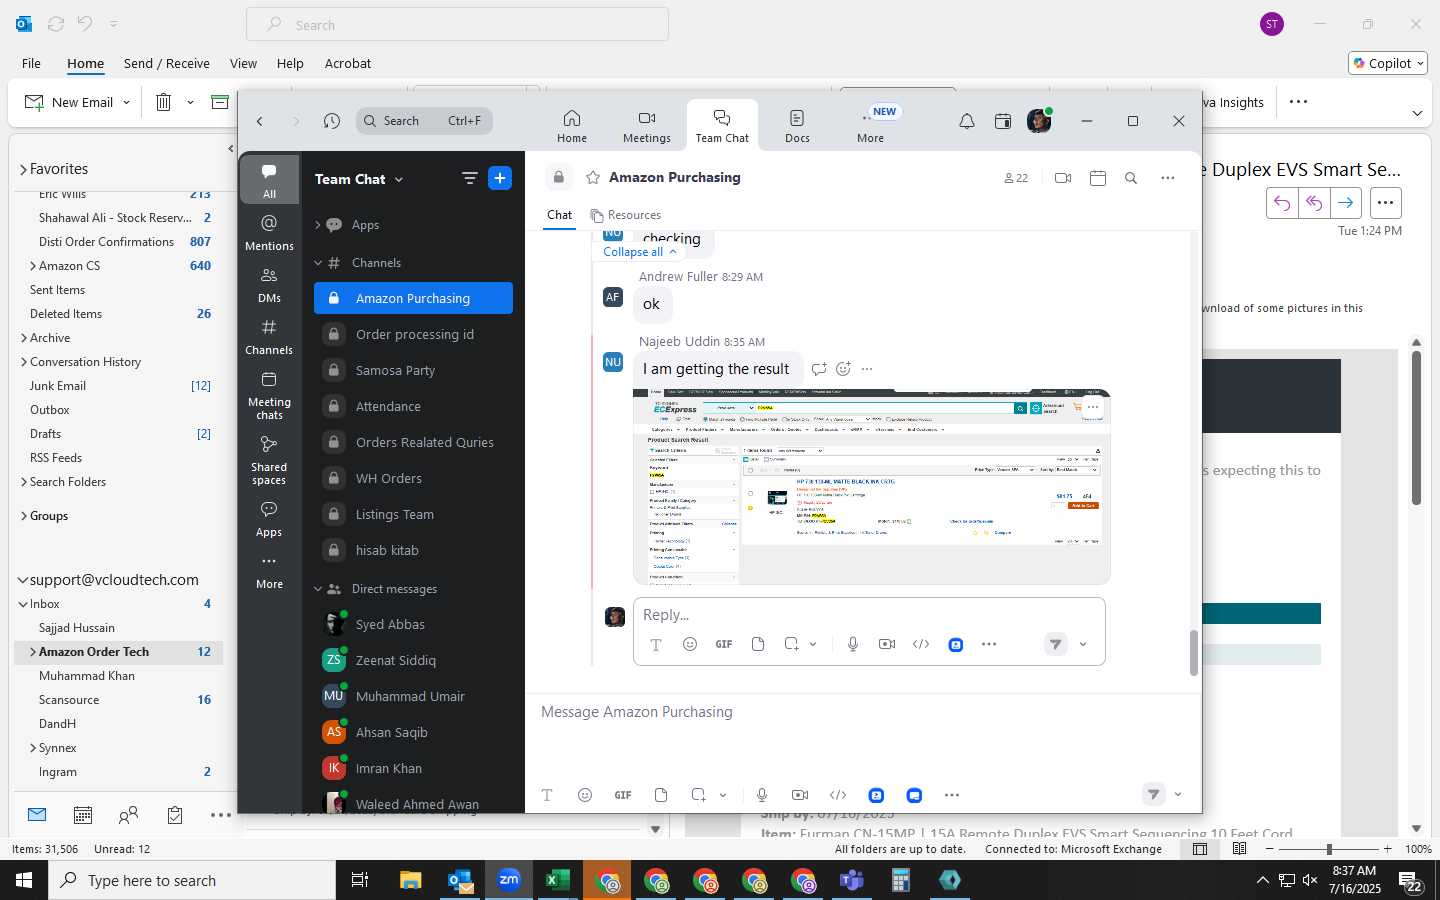Screen dimensions: 1440x900
Task: Click Zoom history clock icon
Action: tap(332, 121)
